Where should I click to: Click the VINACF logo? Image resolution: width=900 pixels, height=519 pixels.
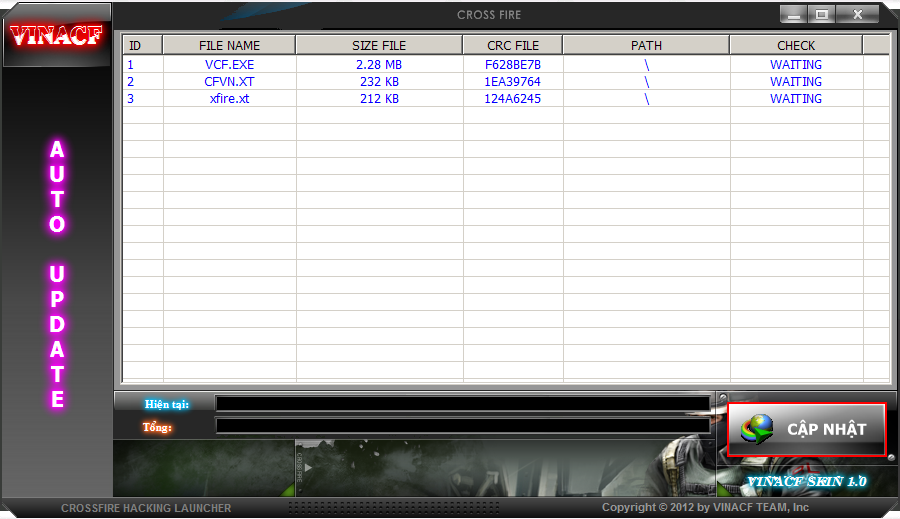coord(56,36)
